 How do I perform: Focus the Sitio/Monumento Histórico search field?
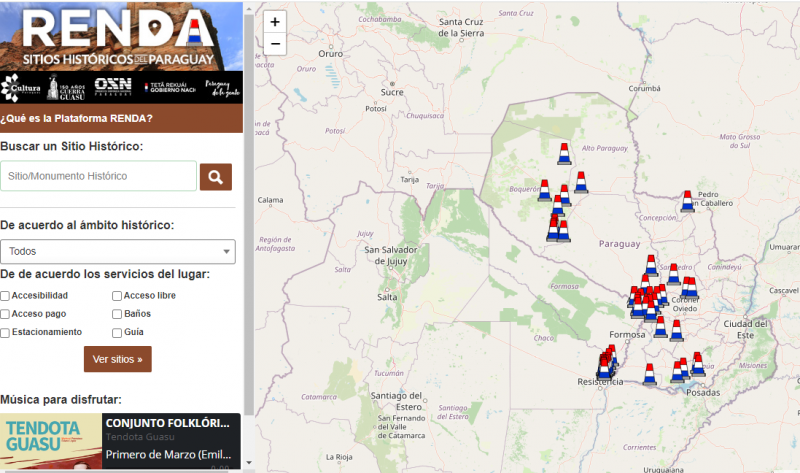98,176
